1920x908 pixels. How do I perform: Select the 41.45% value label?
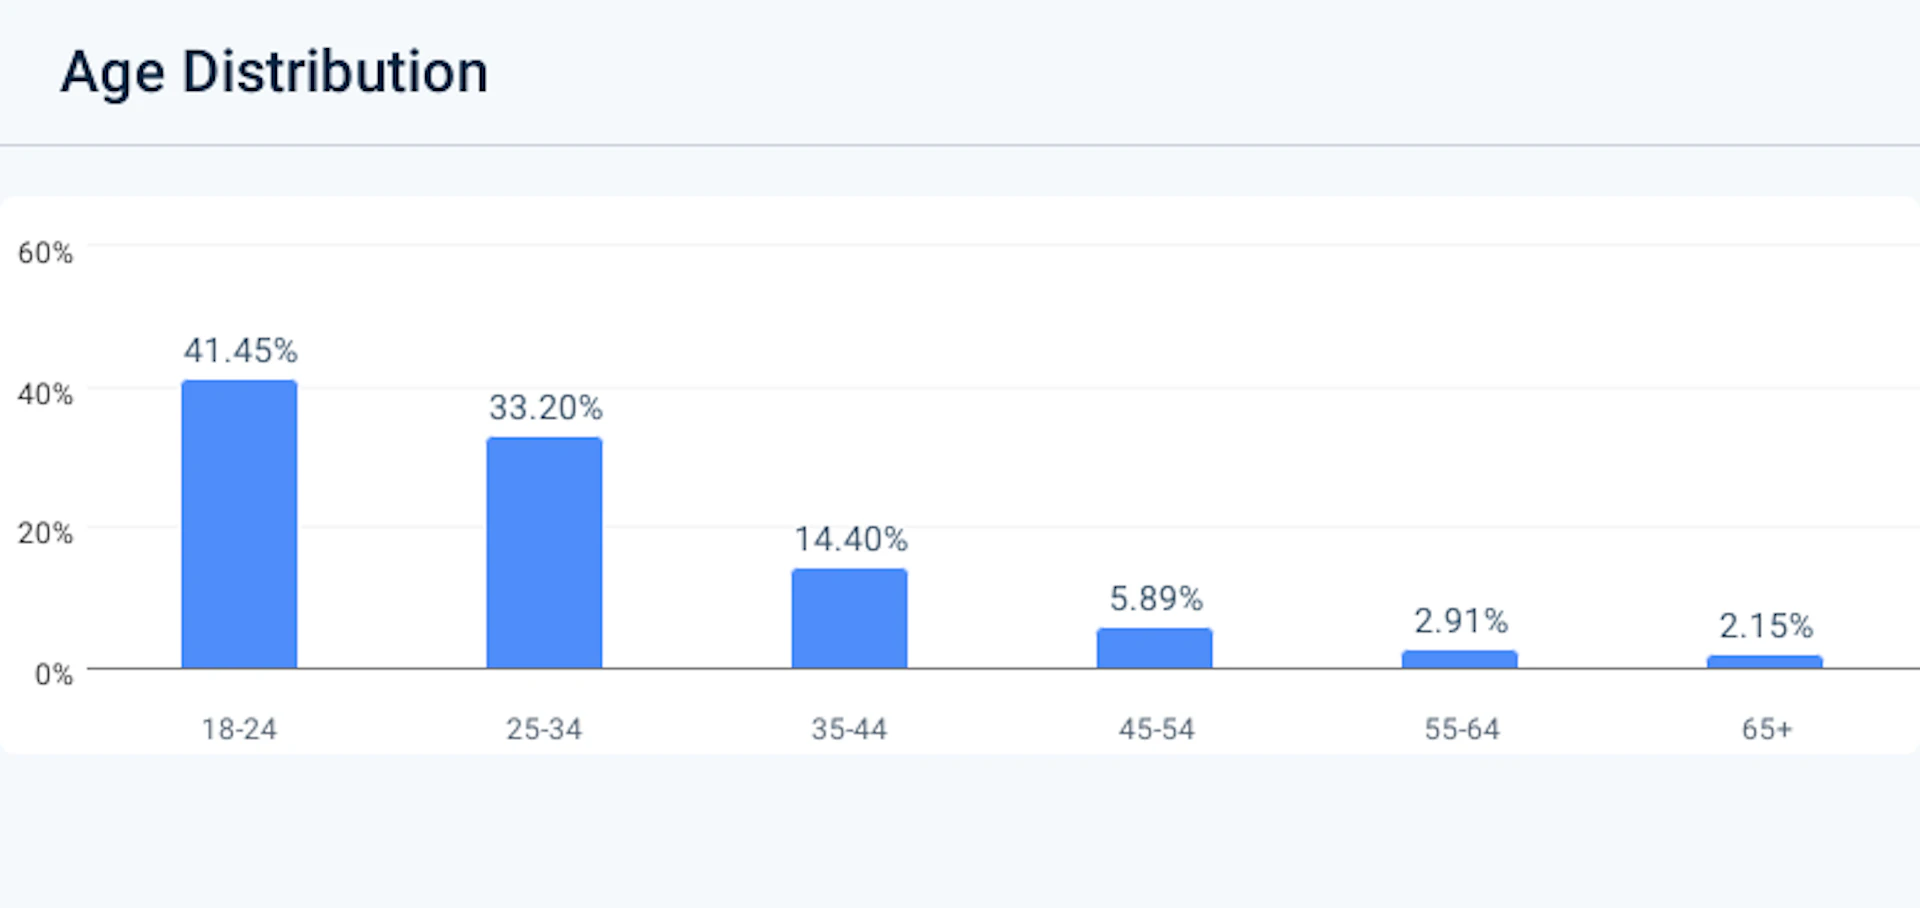[240, 351]
